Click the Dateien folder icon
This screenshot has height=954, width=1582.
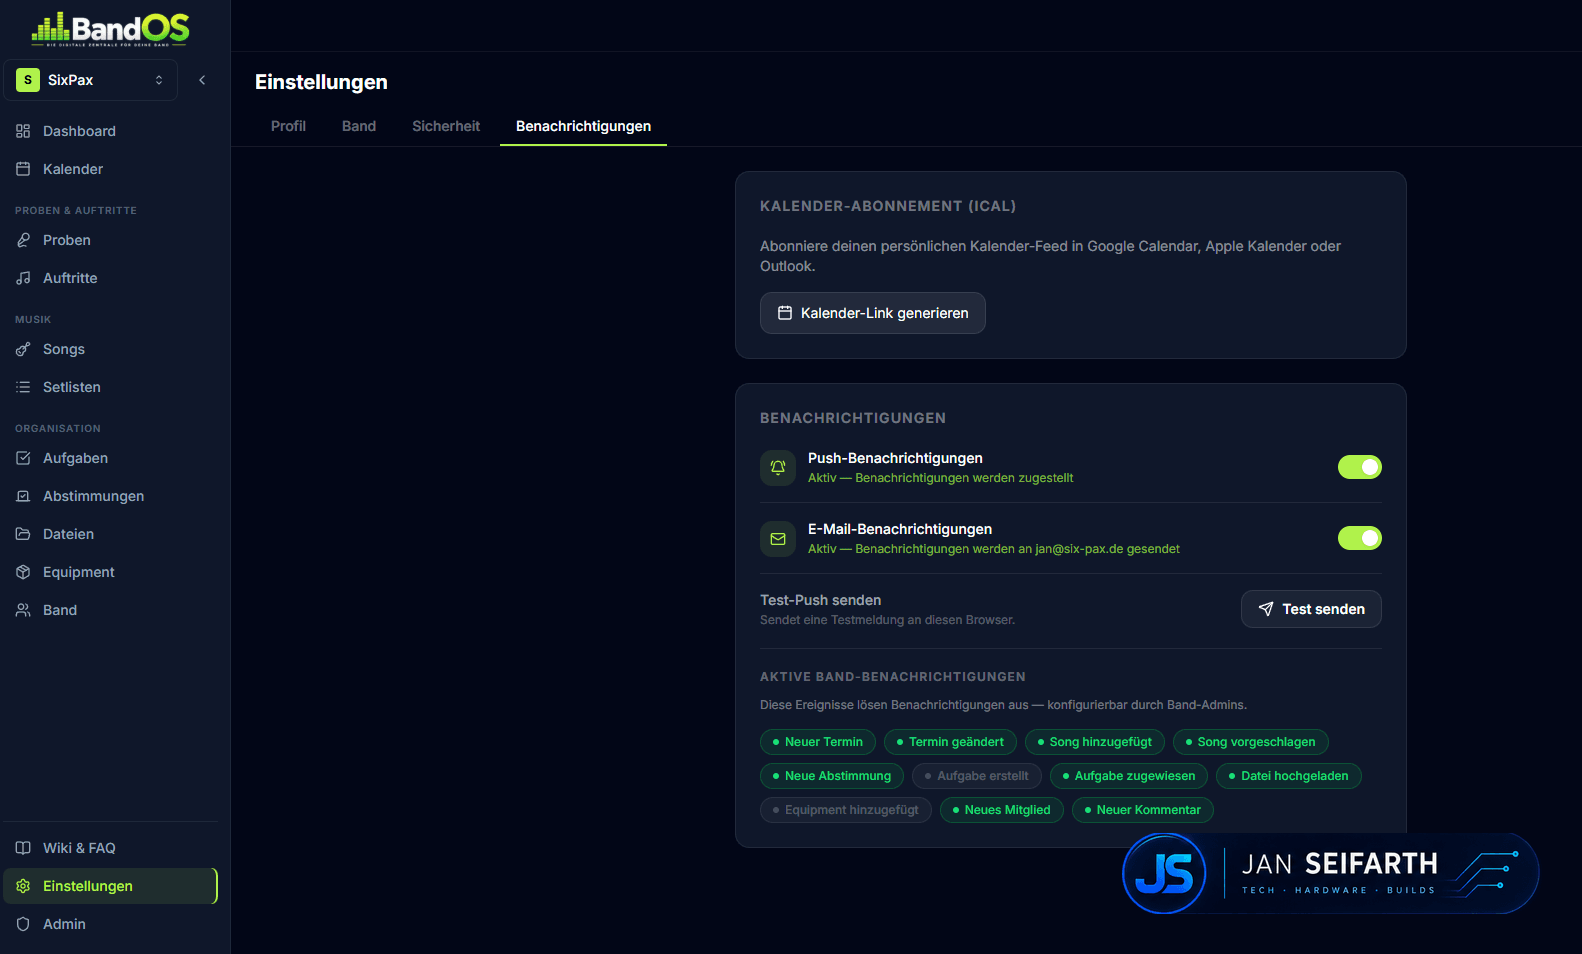23,534
